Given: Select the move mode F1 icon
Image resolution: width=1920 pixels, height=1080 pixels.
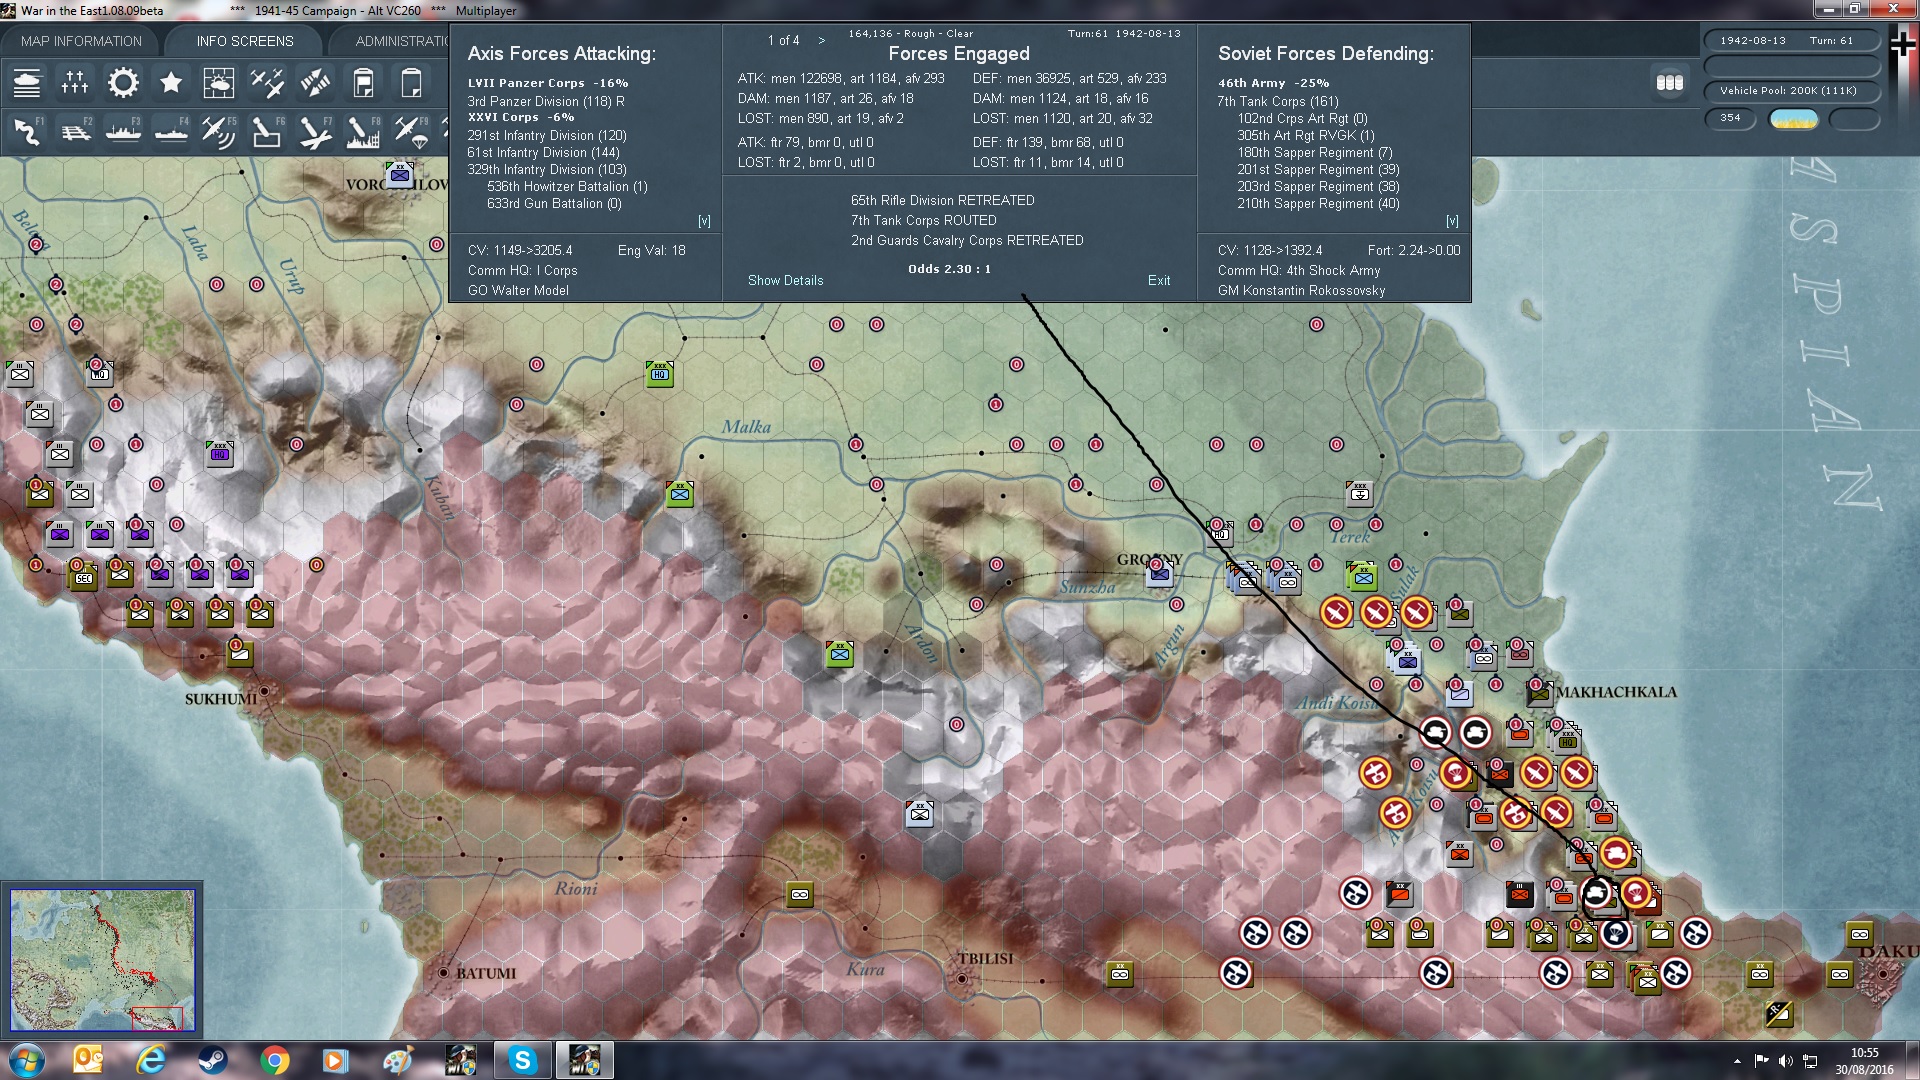Looking at the screenshot, I should [27, 131].
